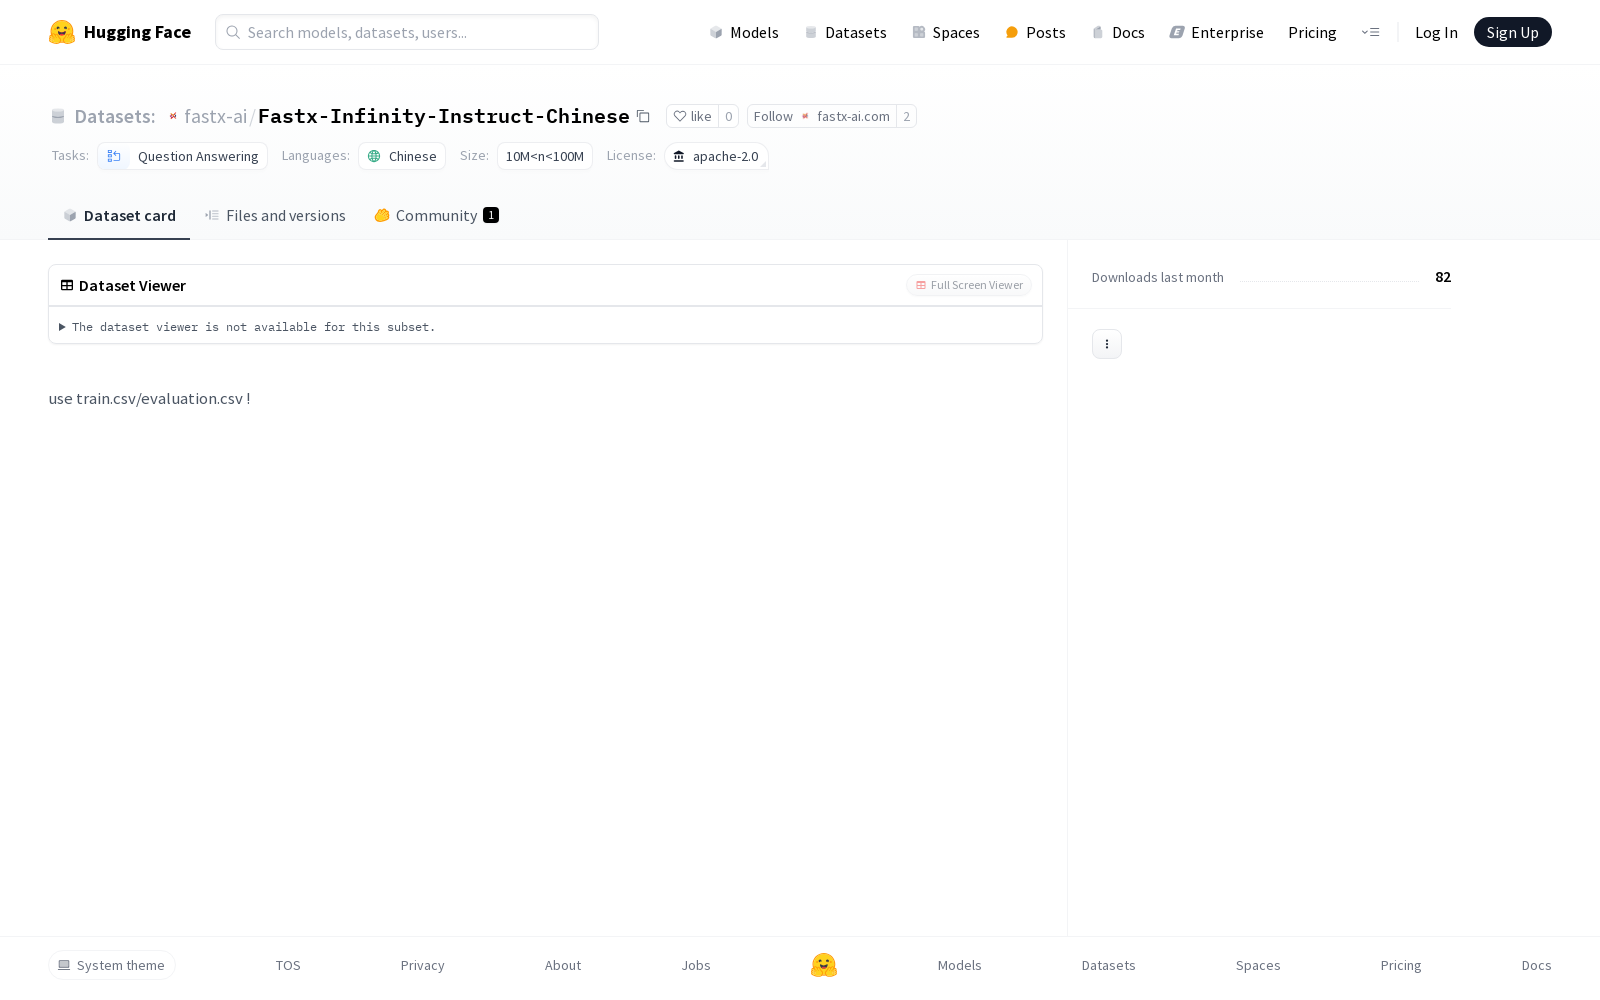This screenshot has width=1600, height=1000.
Task: Expand the dataset viewer not available message
Action: click(x=247, y=327)
